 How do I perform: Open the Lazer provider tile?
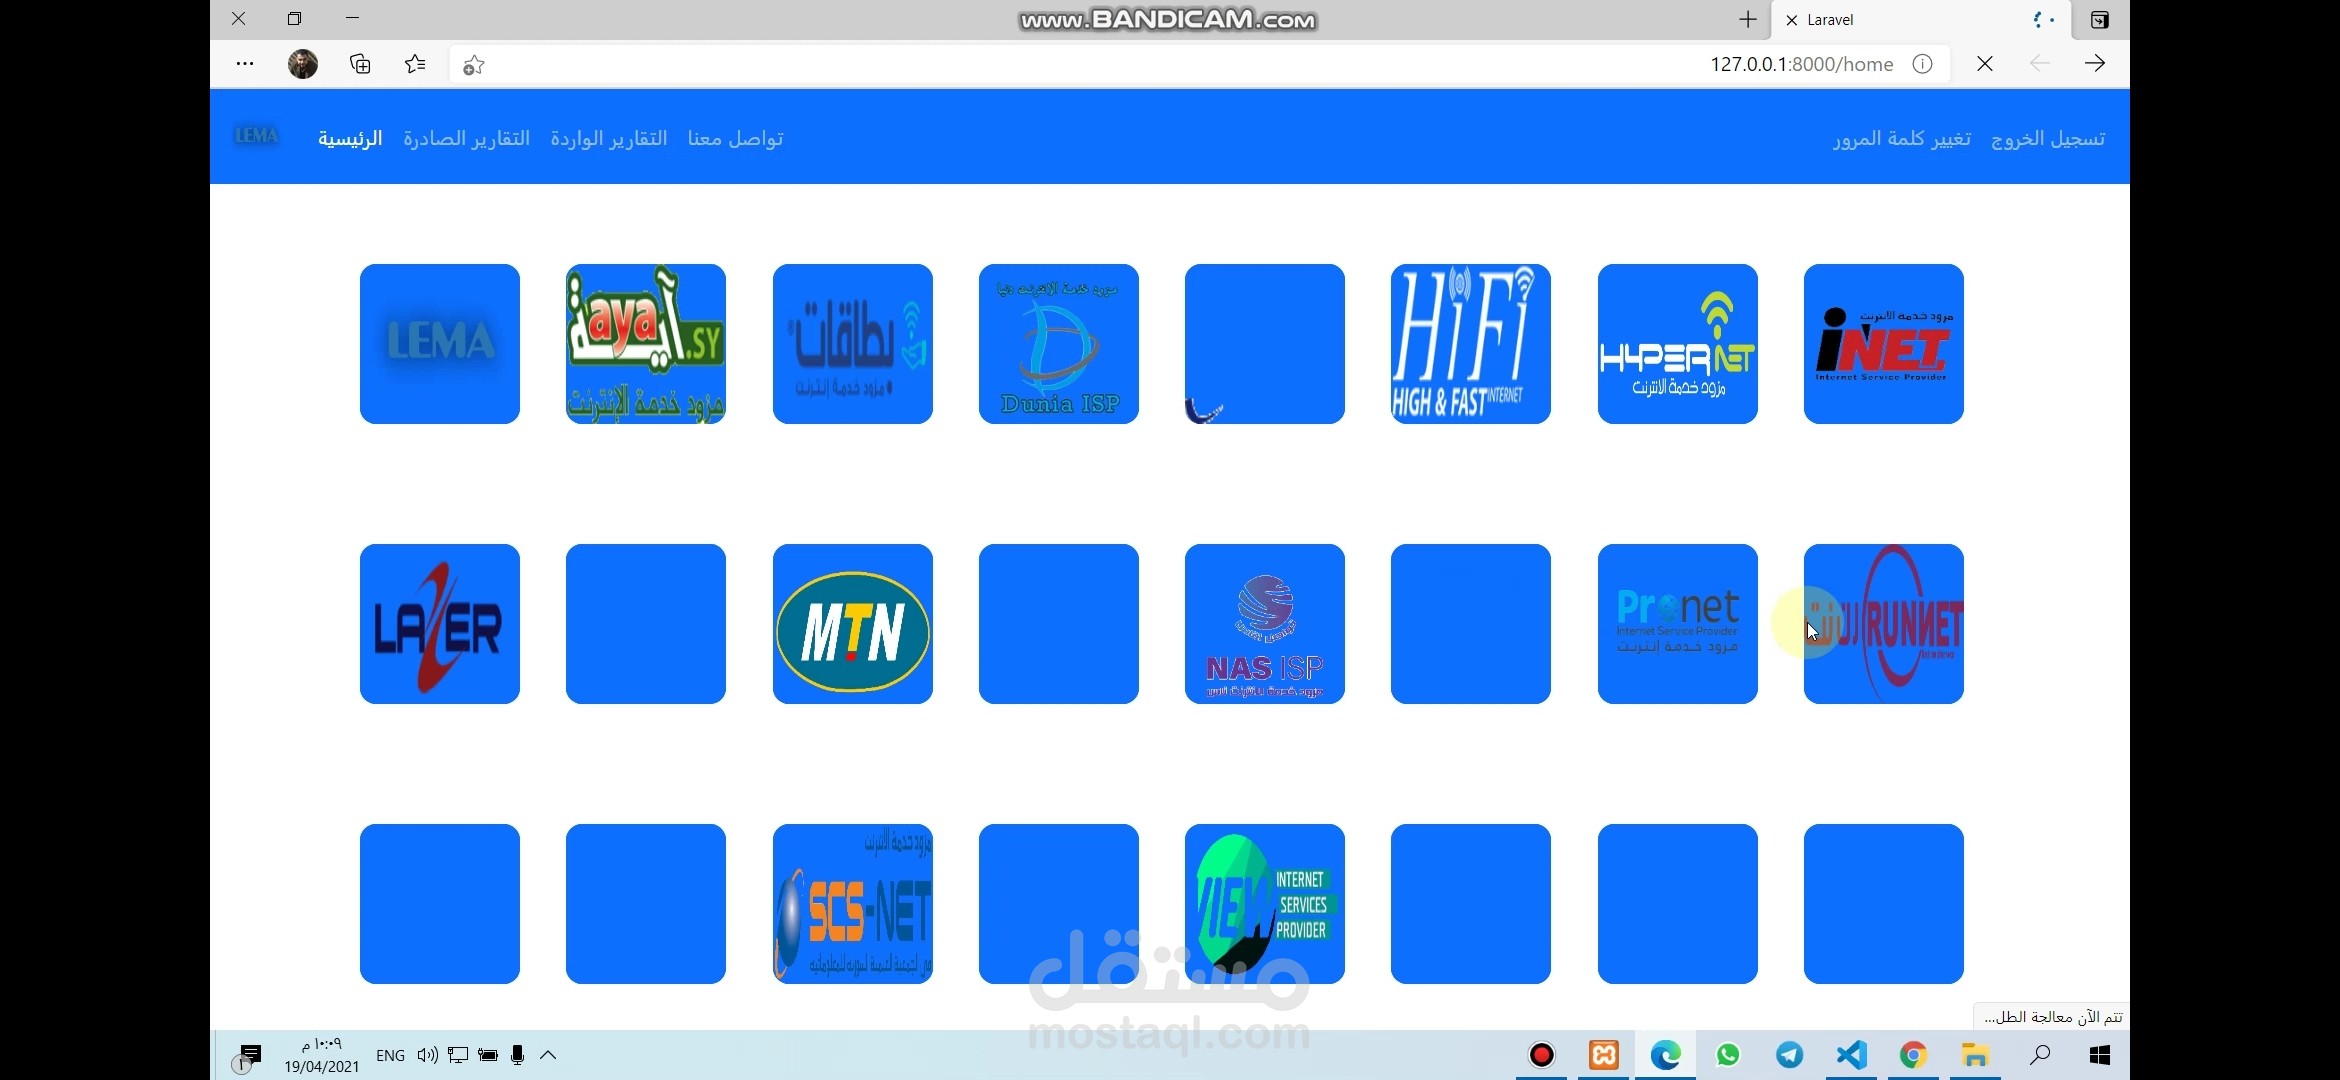pos(440,625)
